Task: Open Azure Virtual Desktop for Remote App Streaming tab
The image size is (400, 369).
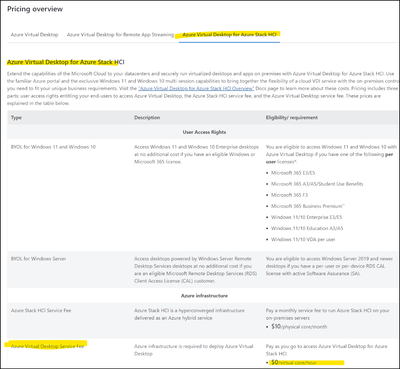Action: tap(120, 35)
